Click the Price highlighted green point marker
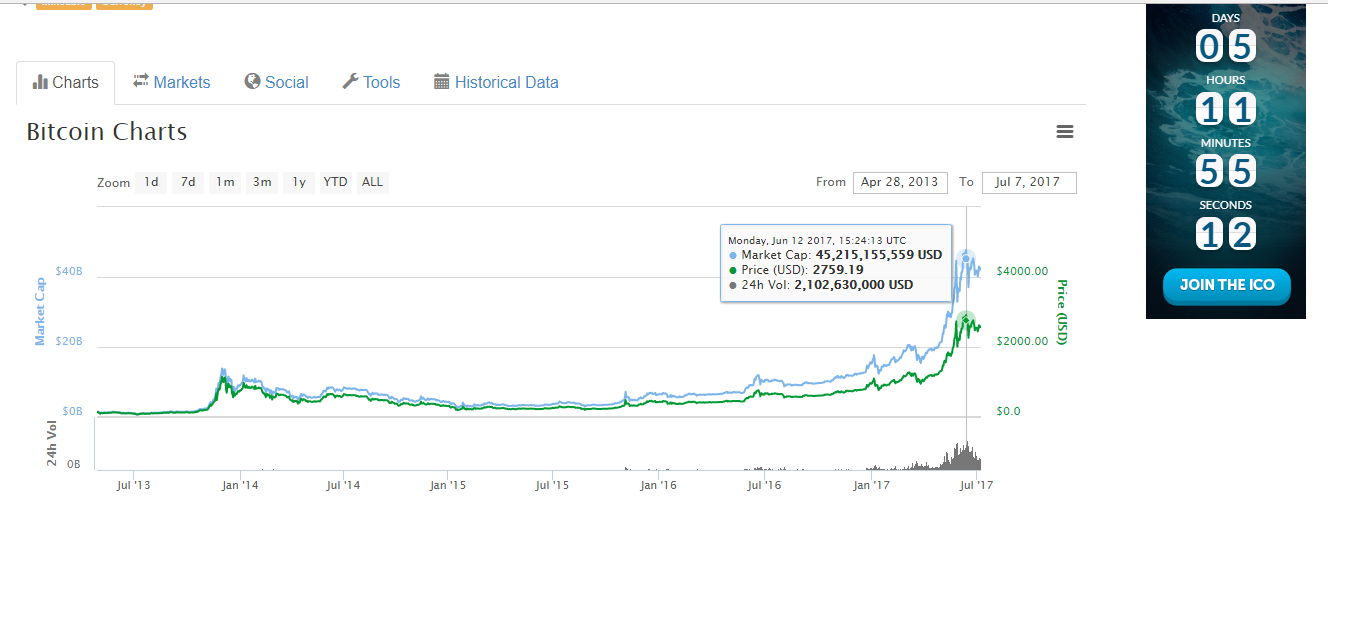1360x624 pixels. (x=966, y=321)
